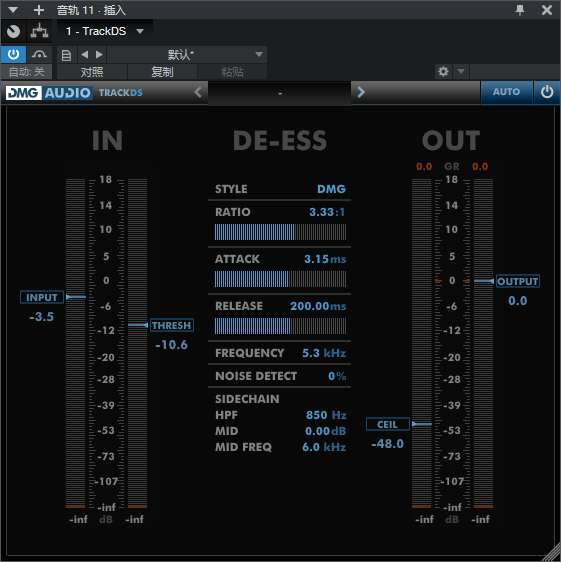Expand the arrow next to the gear
This screenshot has height=562, width=561.
[461, 72]
